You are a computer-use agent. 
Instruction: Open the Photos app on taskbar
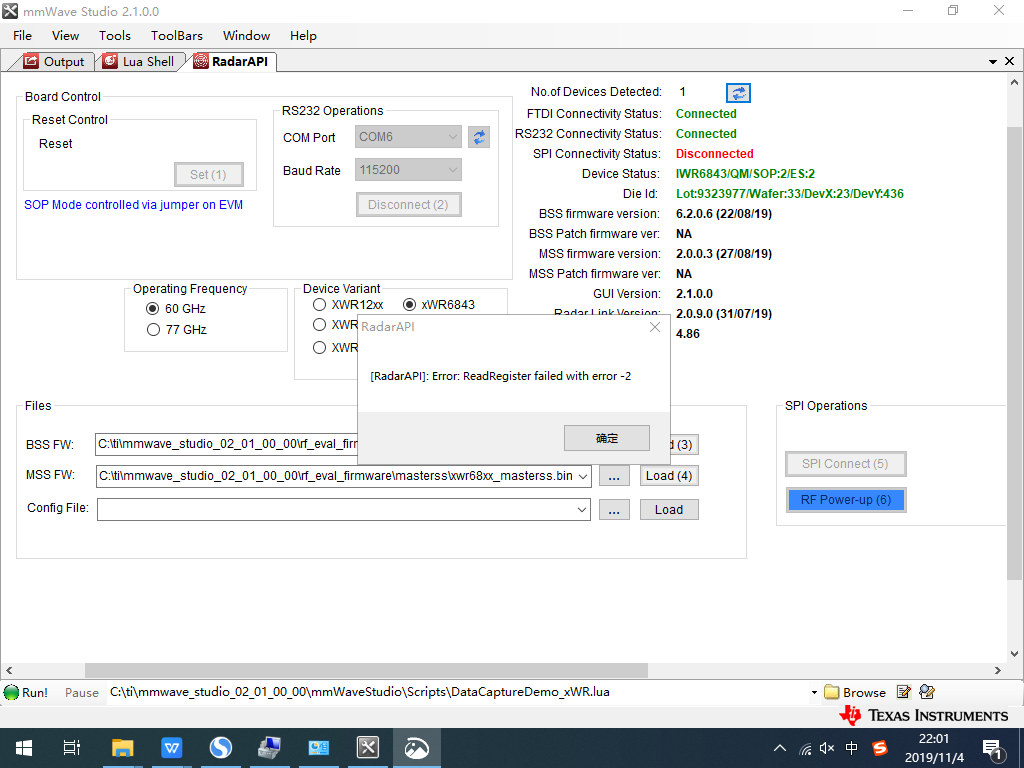tap(417, 748)
